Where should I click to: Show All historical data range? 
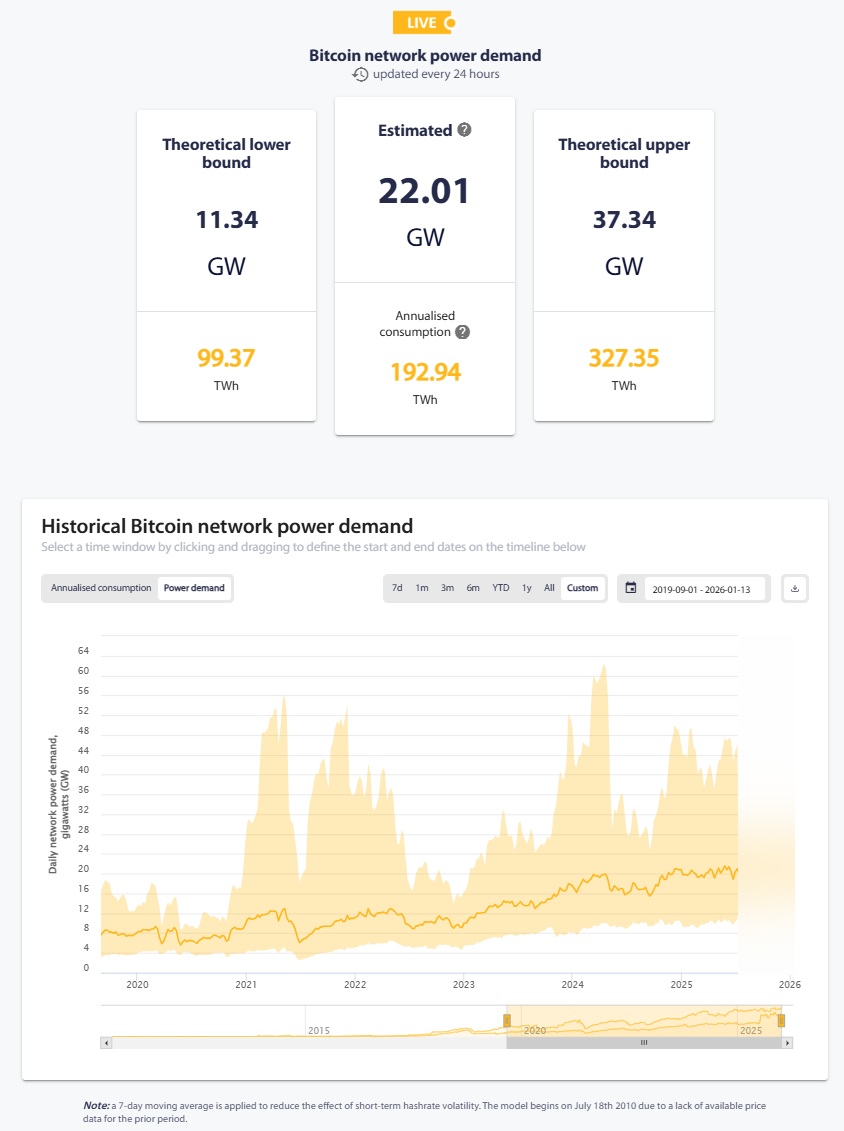549,588
